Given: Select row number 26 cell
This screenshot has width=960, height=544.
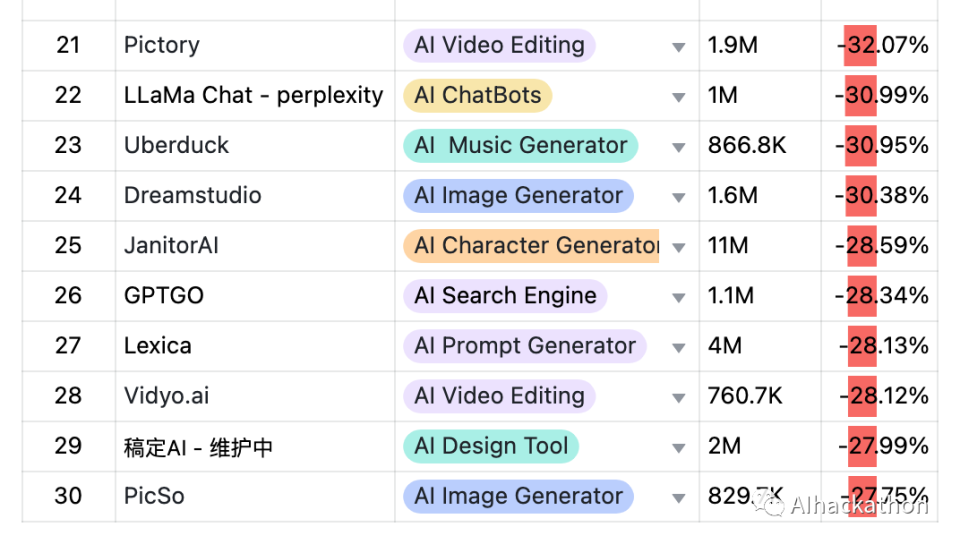Looking at the screenshot, I should [x=68, y=296].
